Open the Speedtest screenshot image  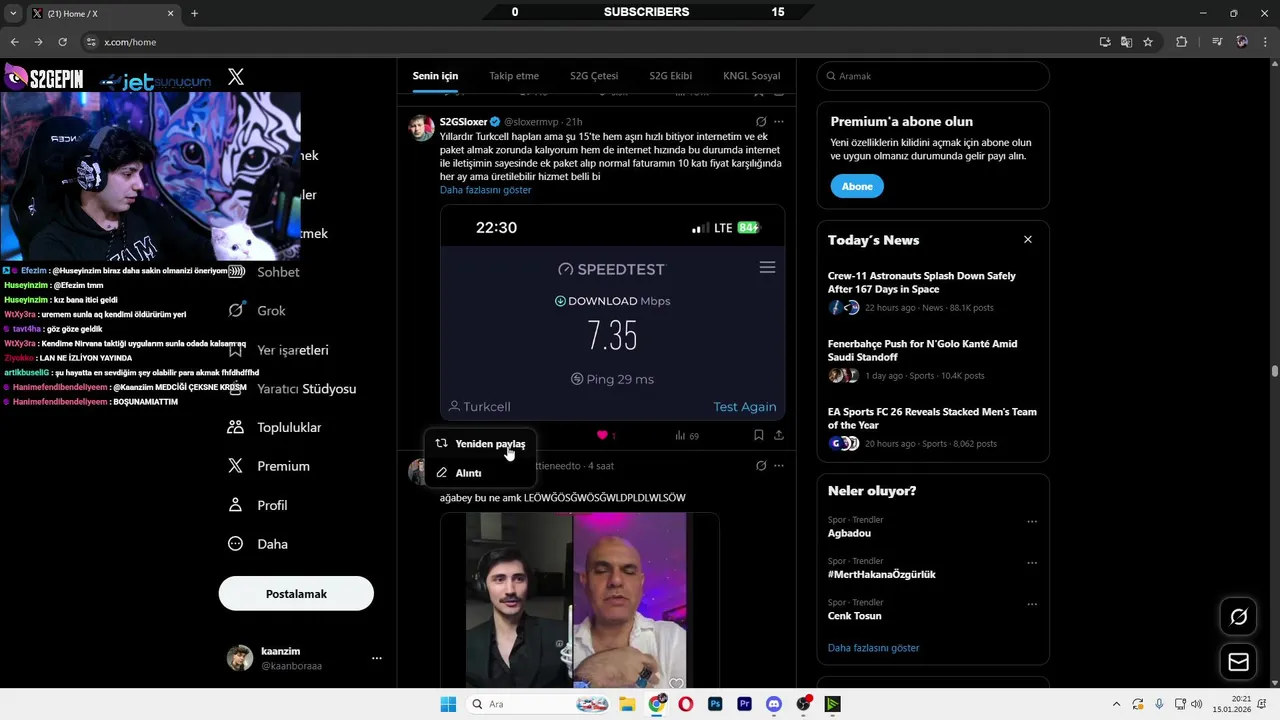(612, 312)
